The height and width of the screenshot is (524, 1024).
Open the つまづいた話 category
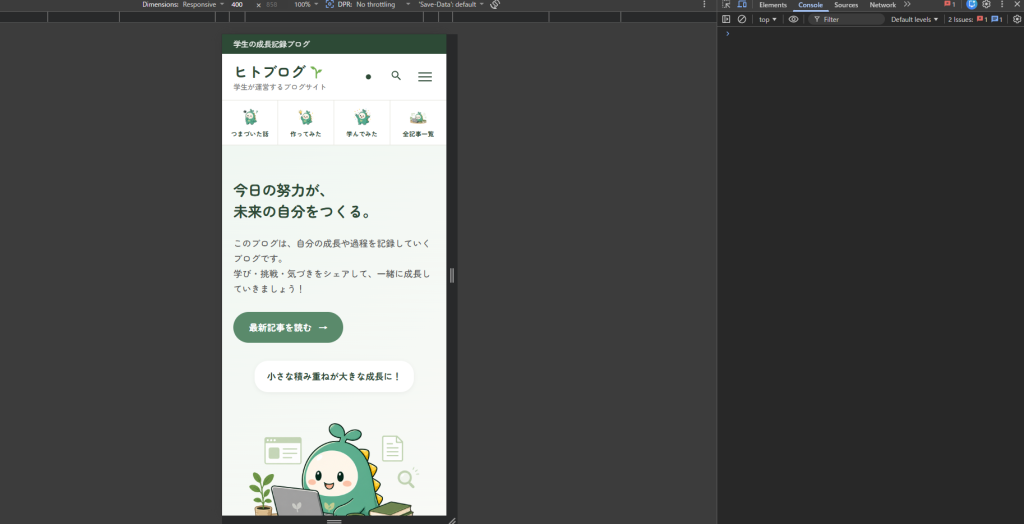coord(250,123)
